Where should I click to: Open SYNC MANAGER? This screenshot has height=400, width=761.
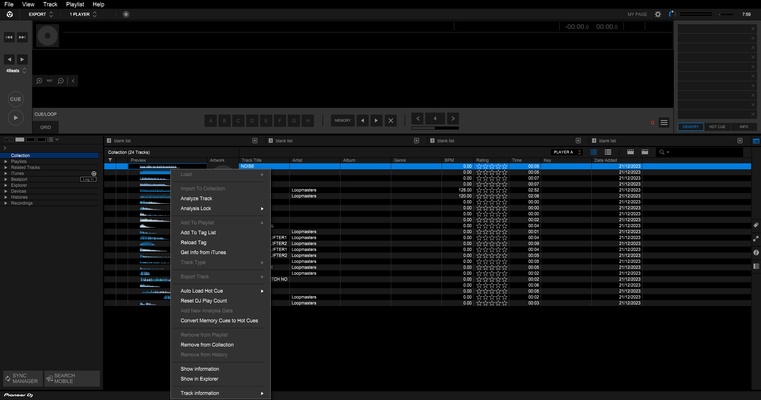[23, 379]
